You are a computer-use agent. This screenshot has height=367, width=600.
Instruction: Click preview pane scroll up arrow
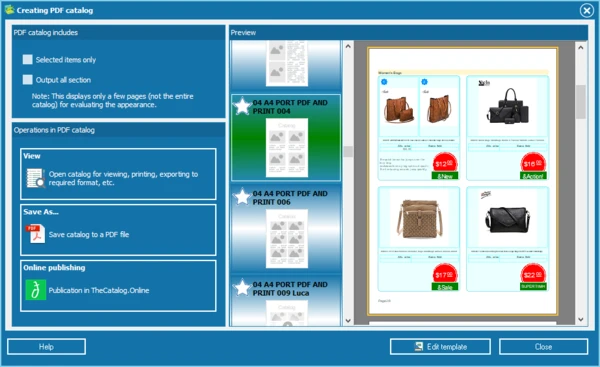point(581,47)
